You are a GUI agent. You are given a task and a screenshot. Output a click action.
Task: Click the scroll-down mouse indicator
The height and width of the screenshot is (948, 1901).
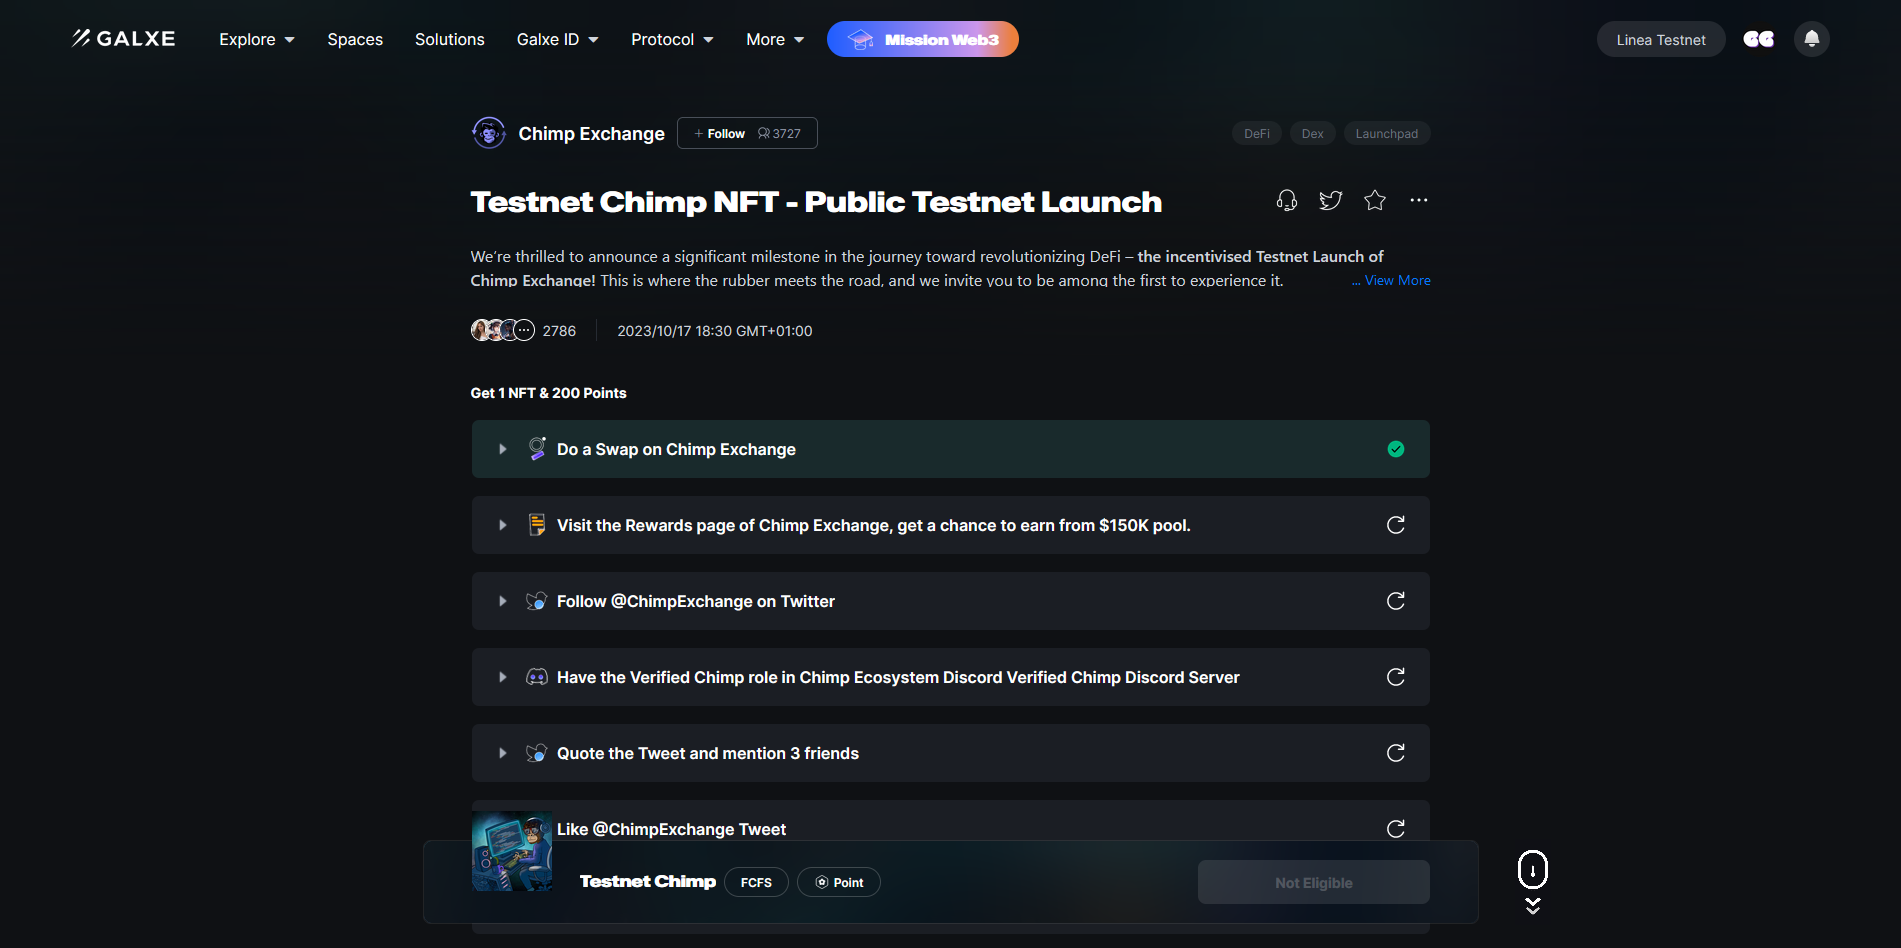[x=1532, y=871]
